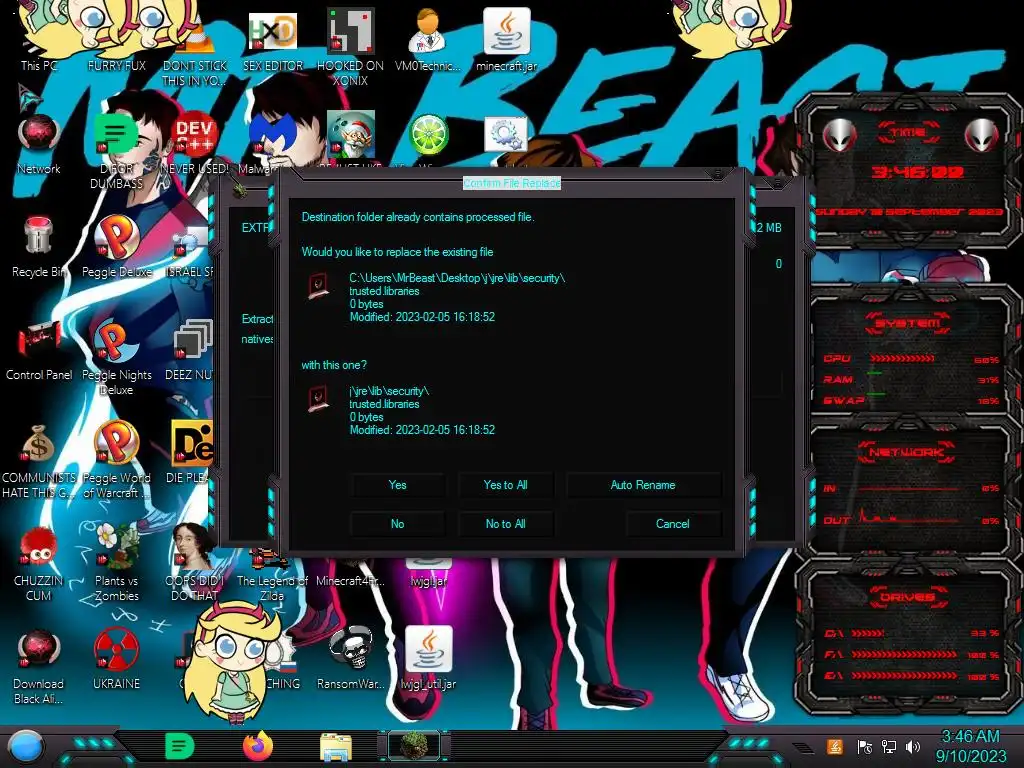Click the C:\Users\MrBeast\Desktop path text

coord(457,278)
